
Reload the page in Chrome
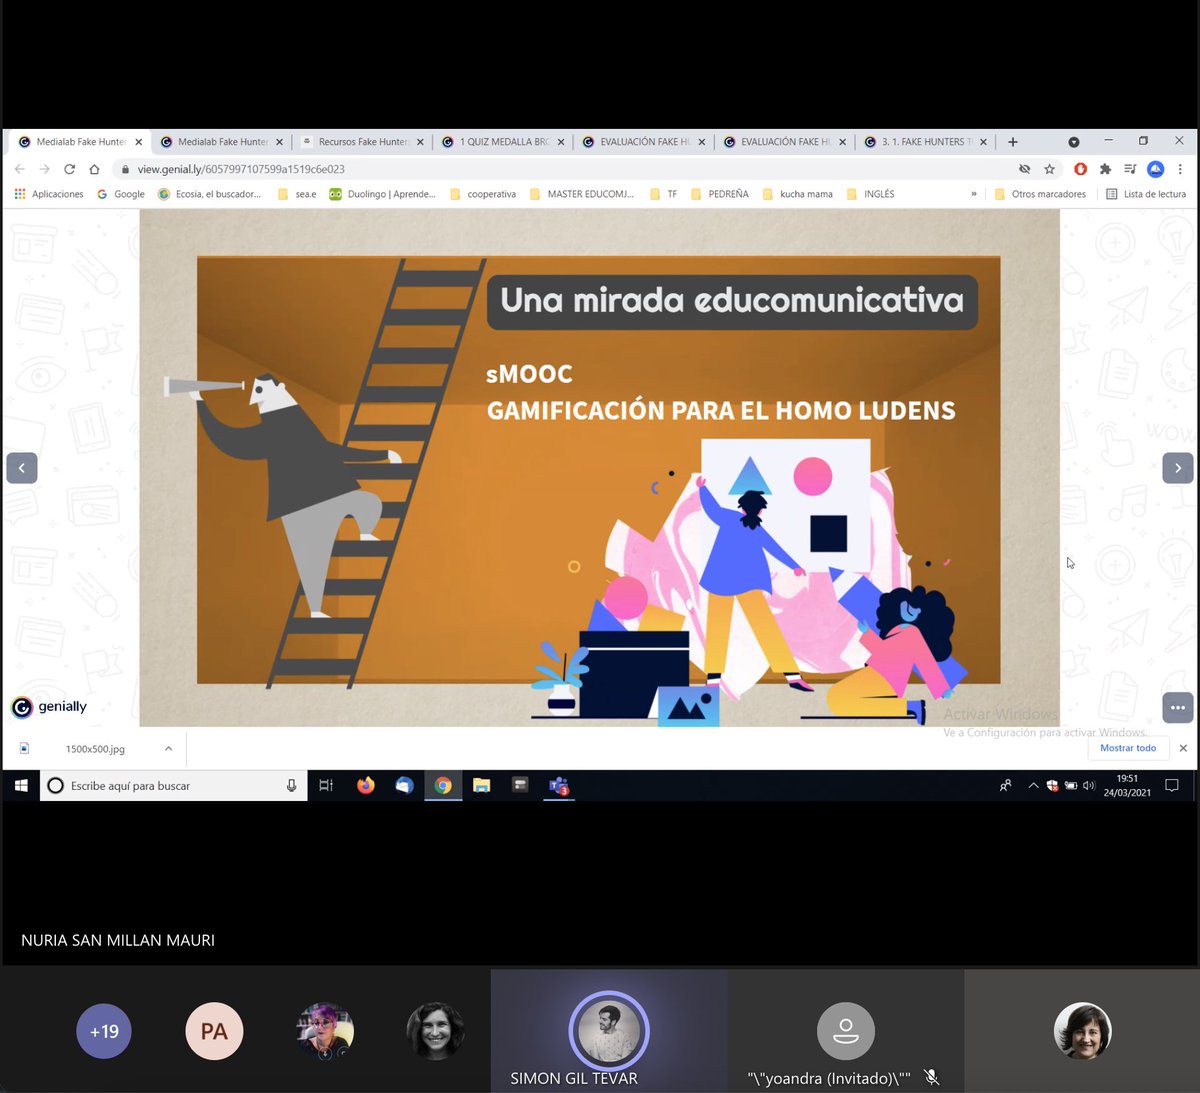coord(69,169)
